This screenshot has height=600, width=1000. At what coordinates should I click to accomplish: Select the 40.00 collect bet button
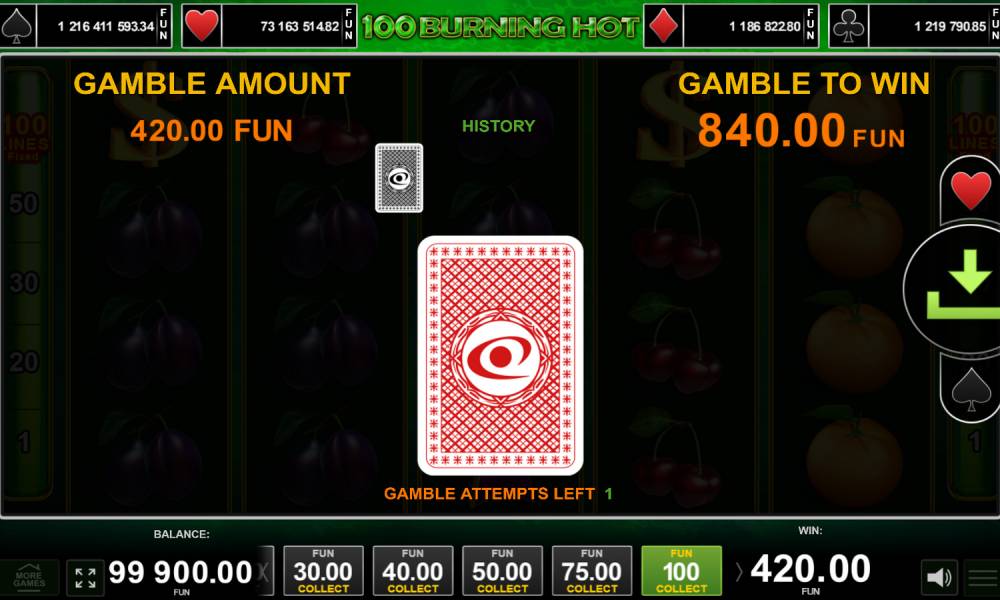coord(413,571)
